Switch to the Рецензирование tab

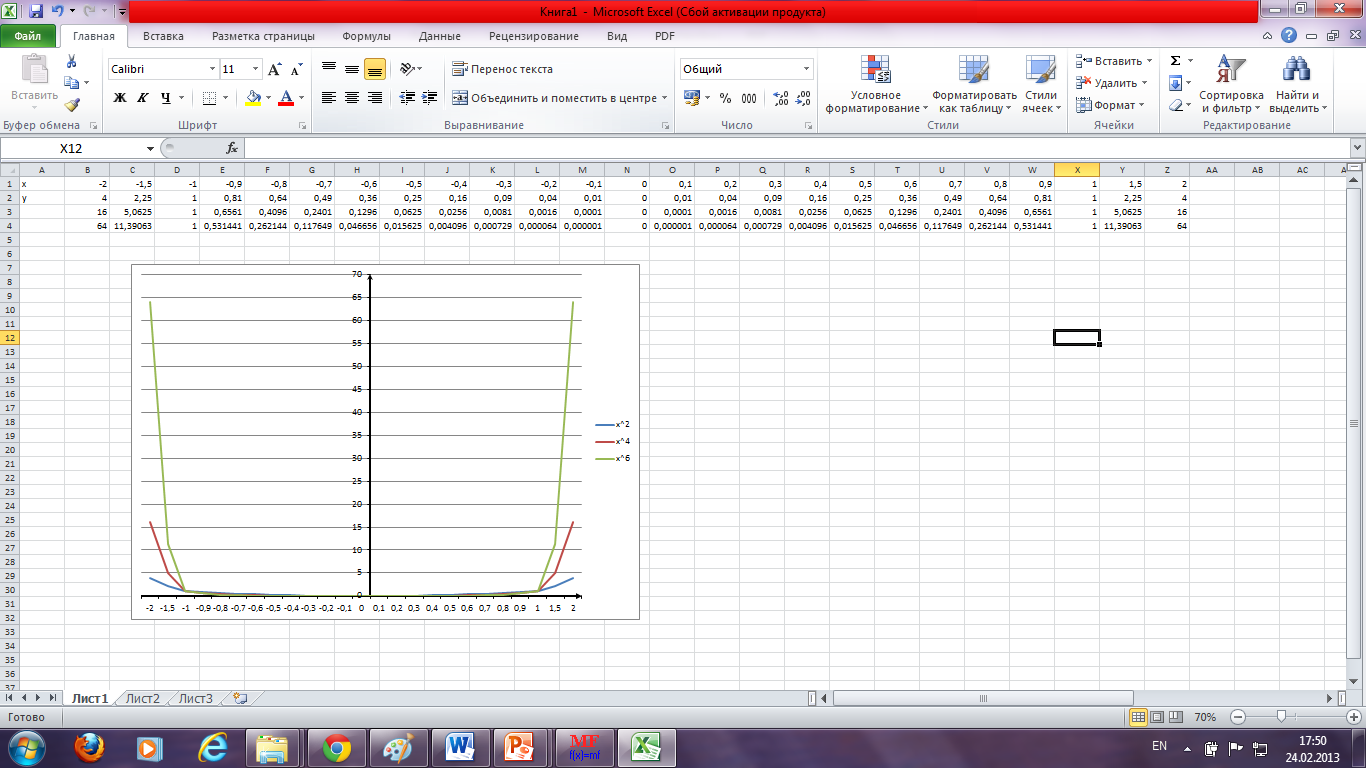coord(534,36)
